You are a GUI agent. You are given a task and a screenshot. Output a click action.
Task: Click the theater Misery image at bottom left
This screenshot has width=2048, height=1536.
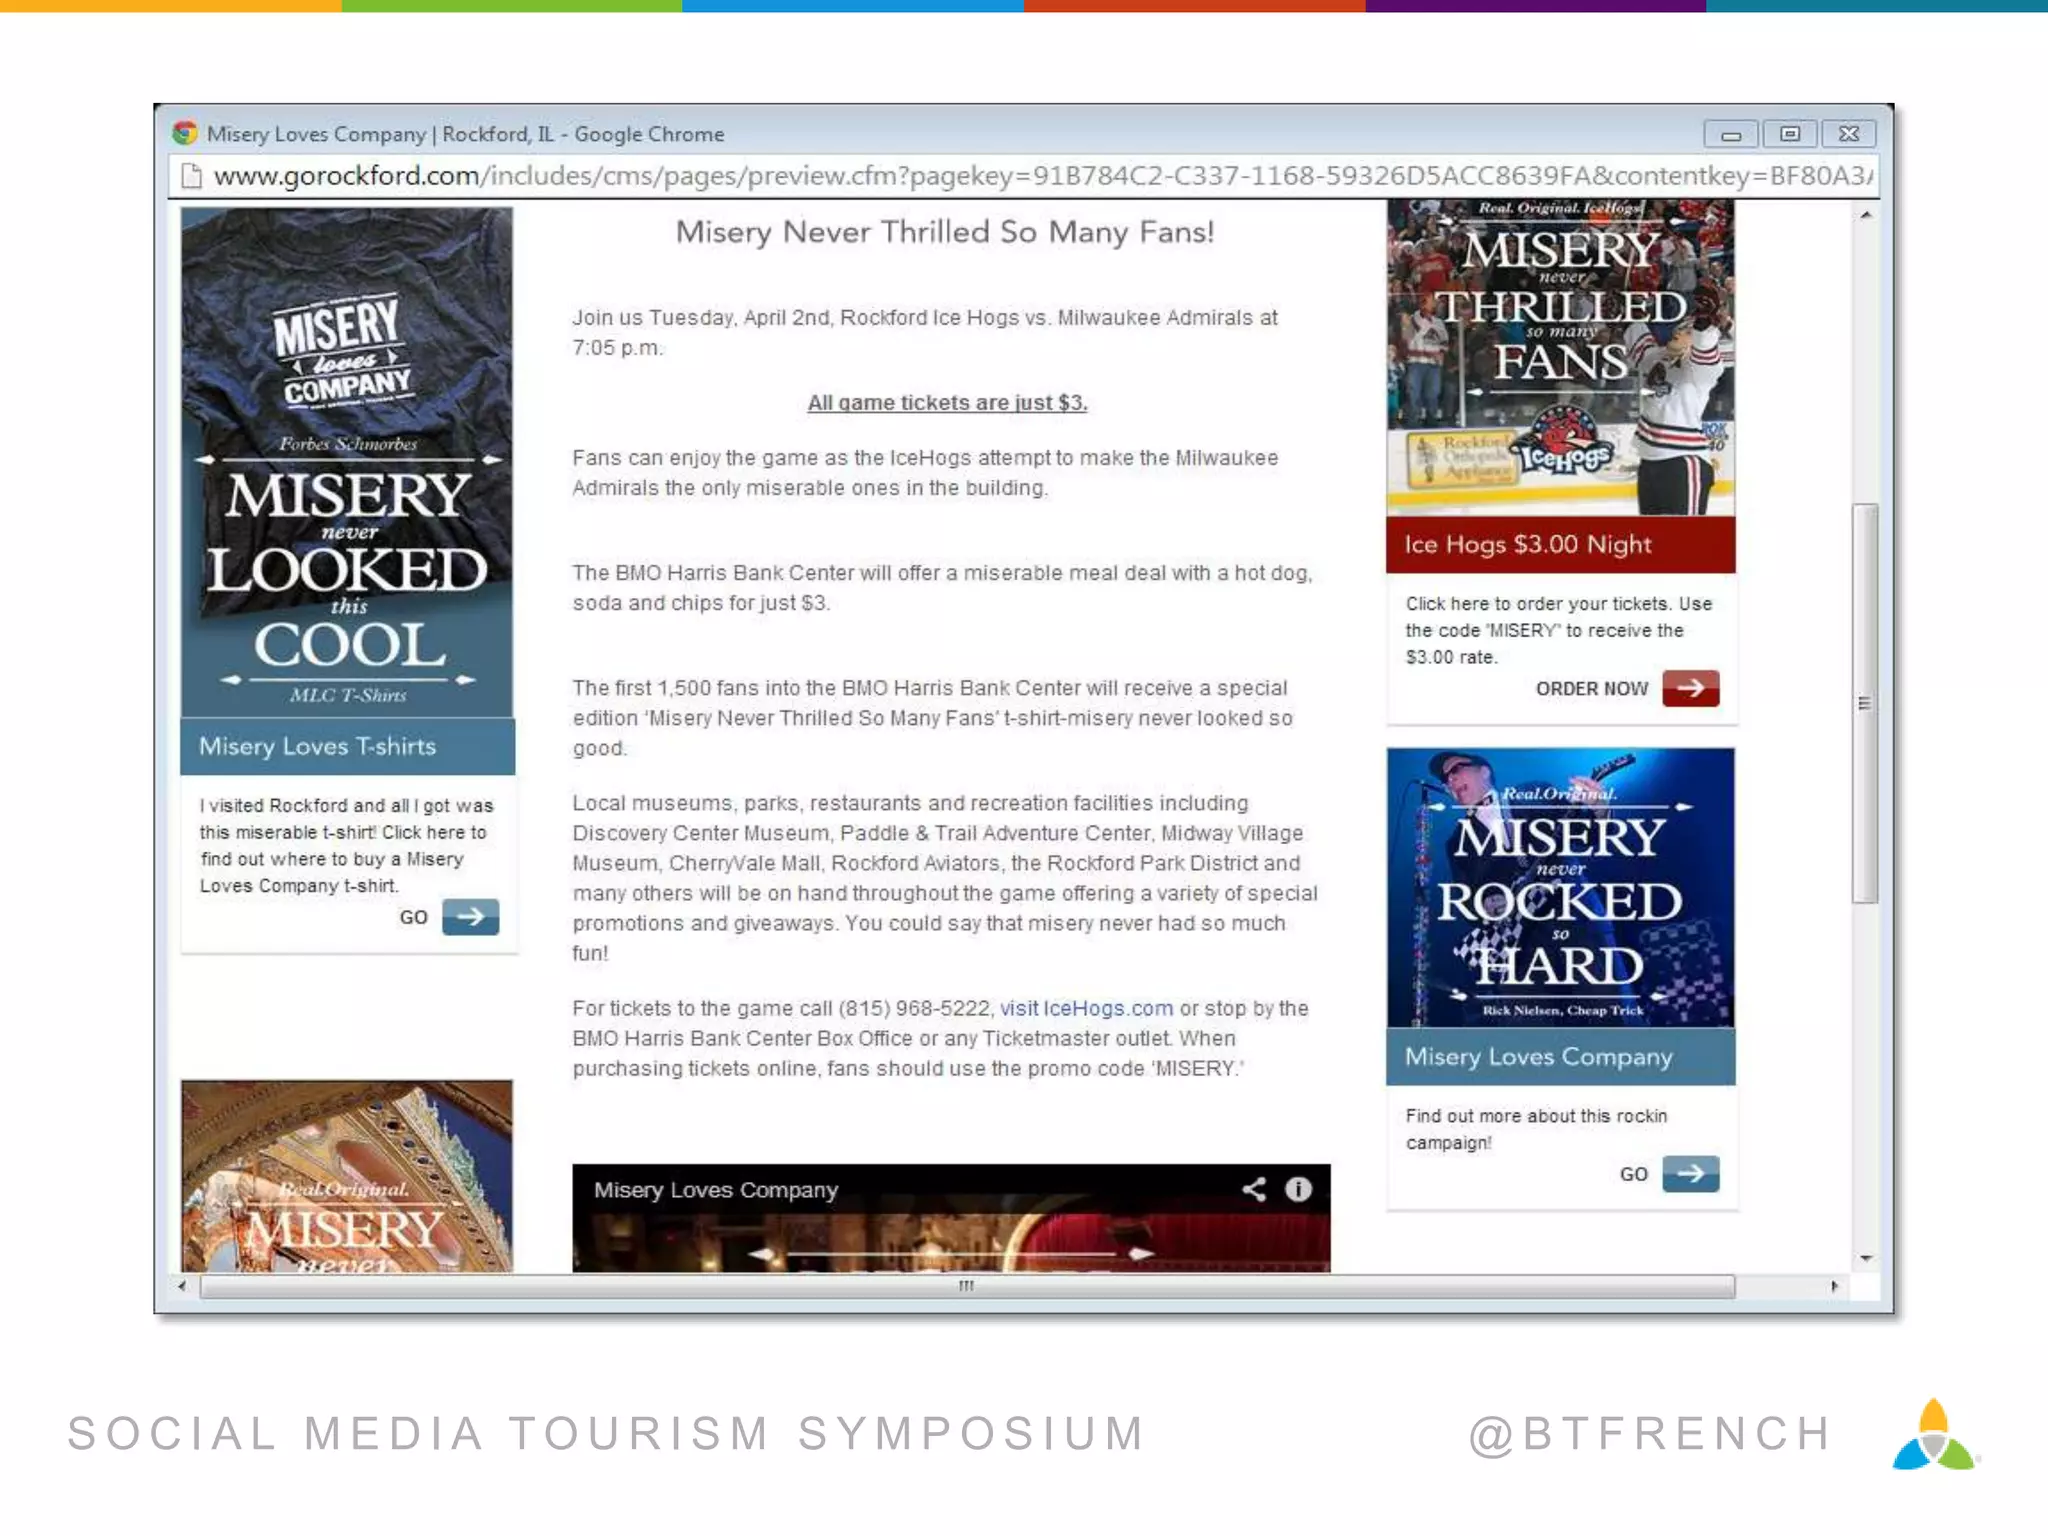(347, 1176)
